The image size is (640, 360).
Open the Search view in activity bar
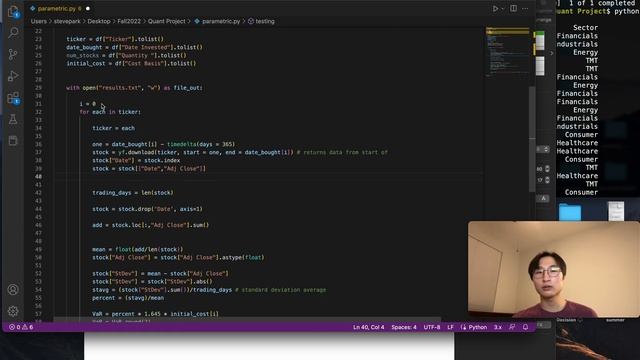pos(13,33)
